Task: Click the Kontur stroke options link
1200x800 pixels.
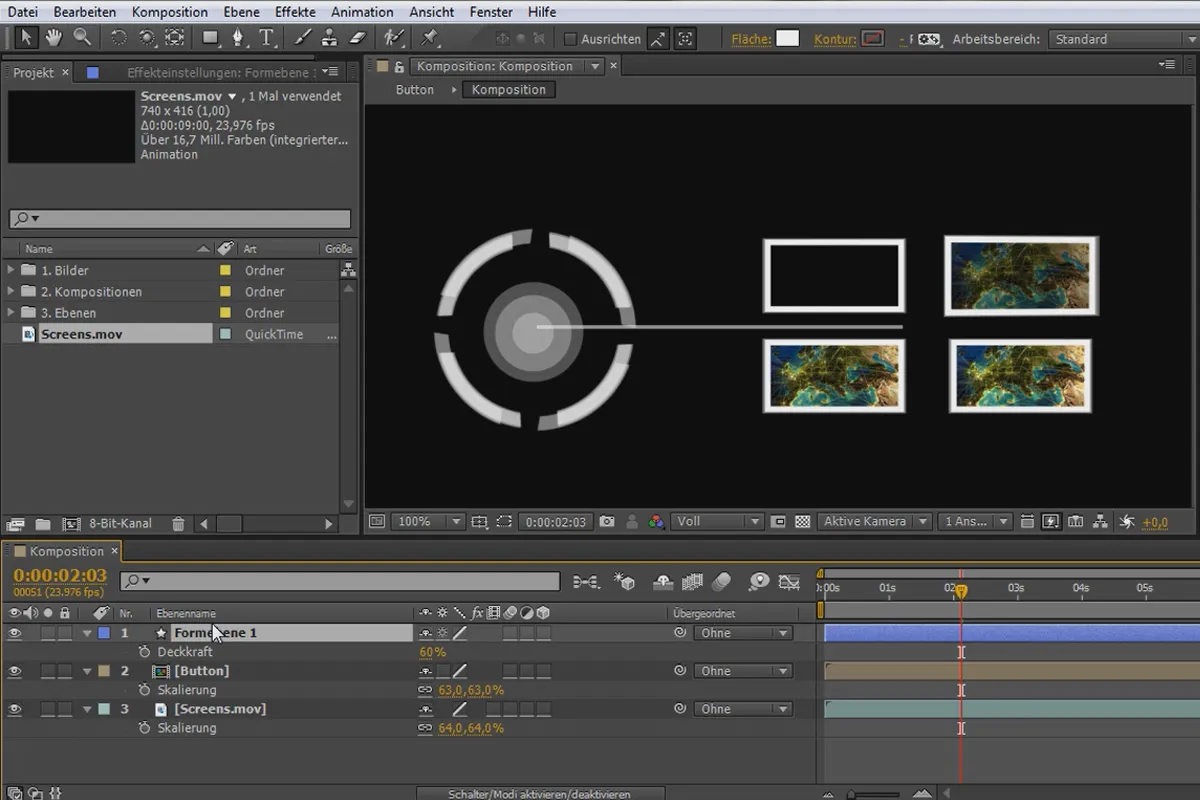Action: [835, 39]
